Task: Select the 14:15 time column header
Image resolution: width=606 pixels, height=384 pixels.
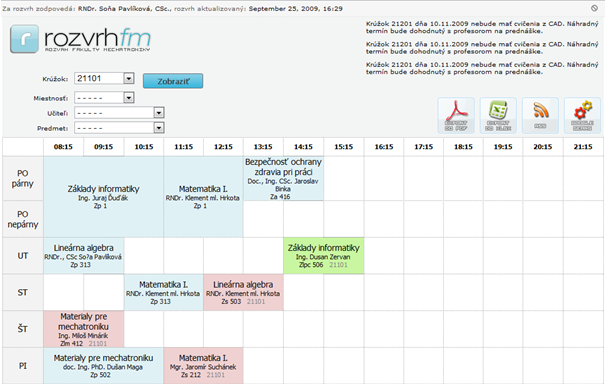Action: (x=303, y=147)
